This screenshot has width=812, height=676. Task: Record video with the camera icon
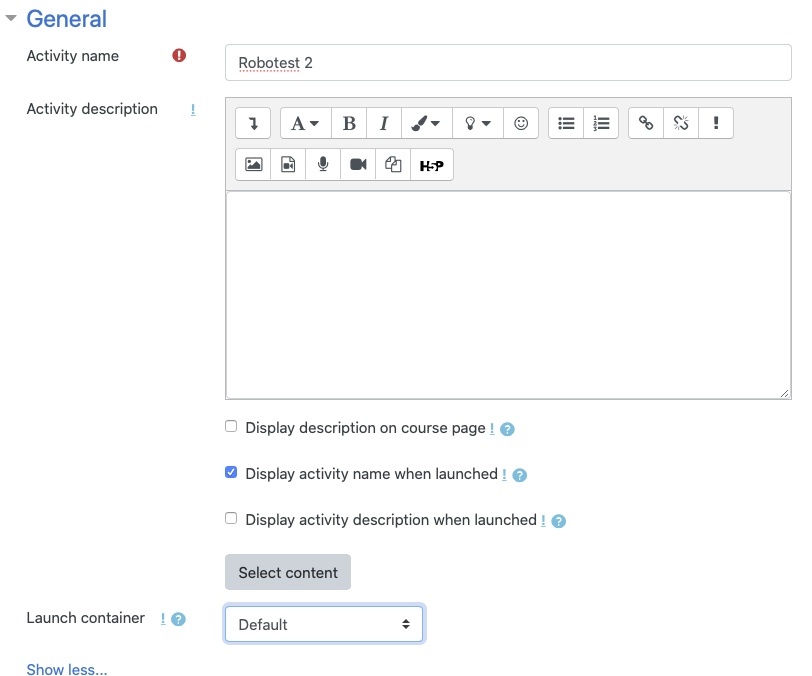coord(358,165)
